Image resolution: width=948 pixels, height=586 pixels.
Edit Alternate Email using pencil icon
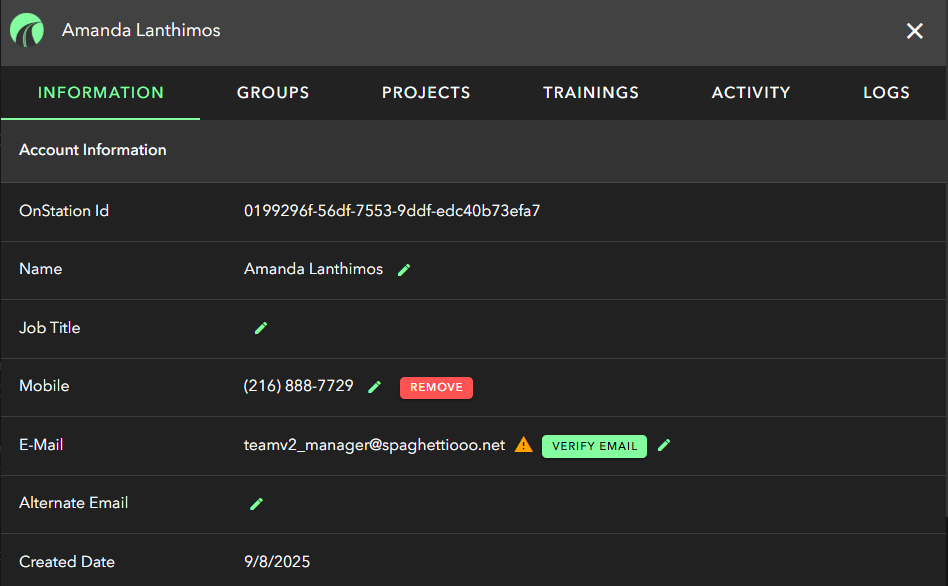click(256, 504)
